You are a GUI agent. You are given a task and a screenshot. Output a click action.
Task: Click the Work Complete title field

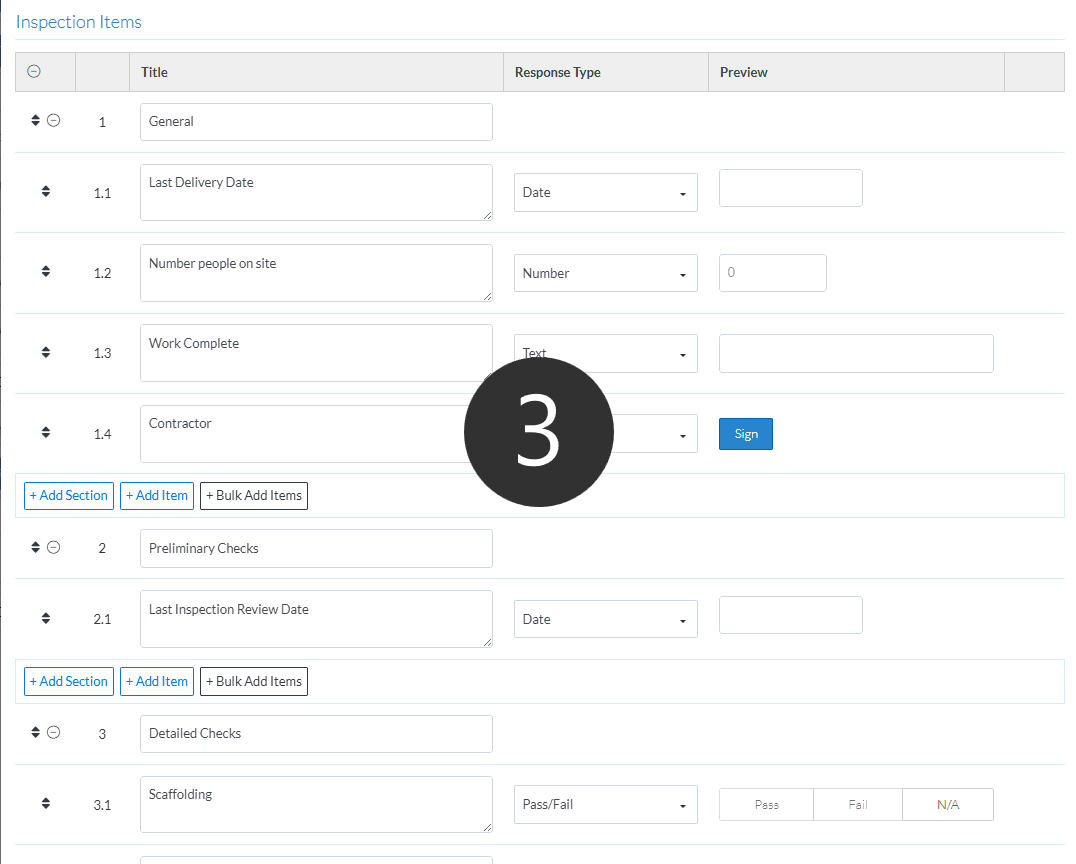point(316,353)
